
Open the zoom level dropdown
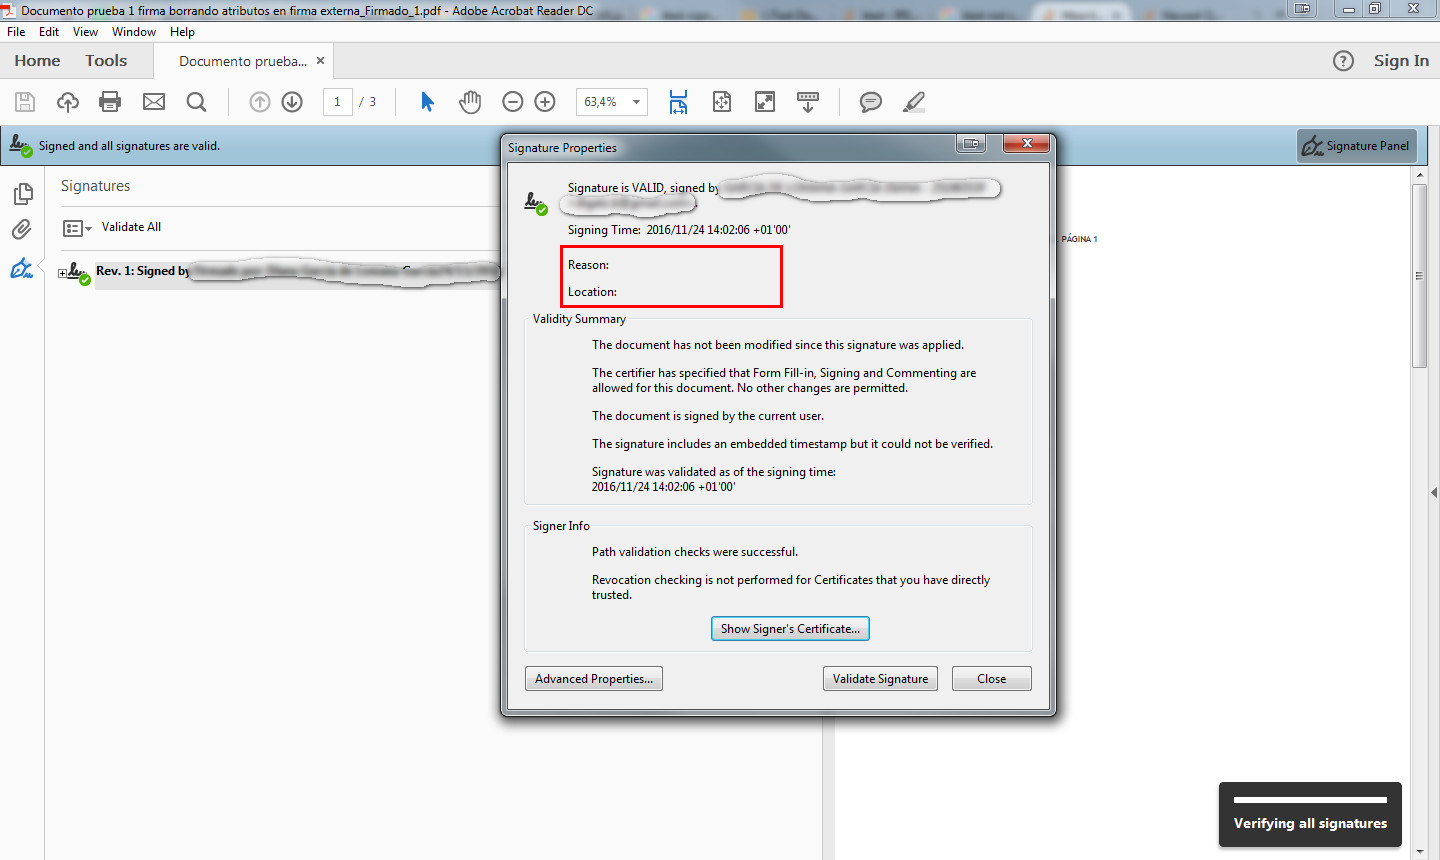[635, 101]
